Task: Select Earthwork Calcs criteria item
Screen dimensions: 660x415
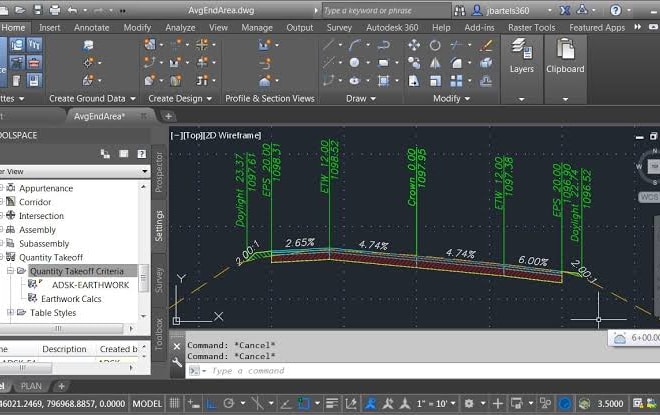Action: point(71,299)
